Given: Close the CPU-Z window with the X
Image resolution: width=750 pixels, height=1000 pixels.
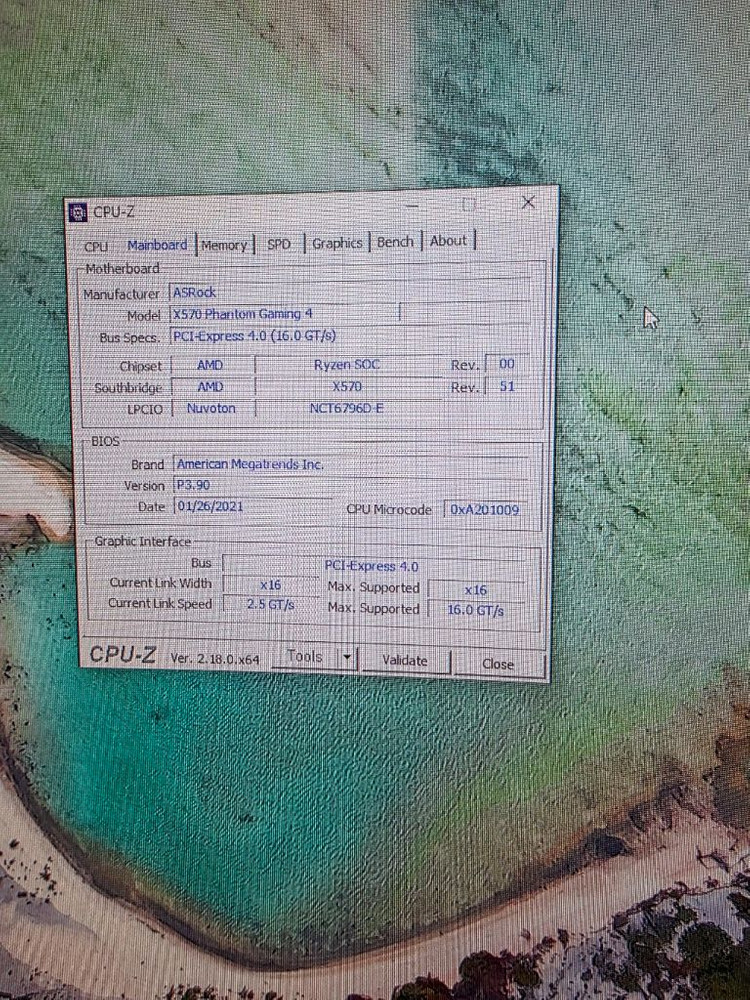Looking at the screenshot, I should [x=528, y=203].
